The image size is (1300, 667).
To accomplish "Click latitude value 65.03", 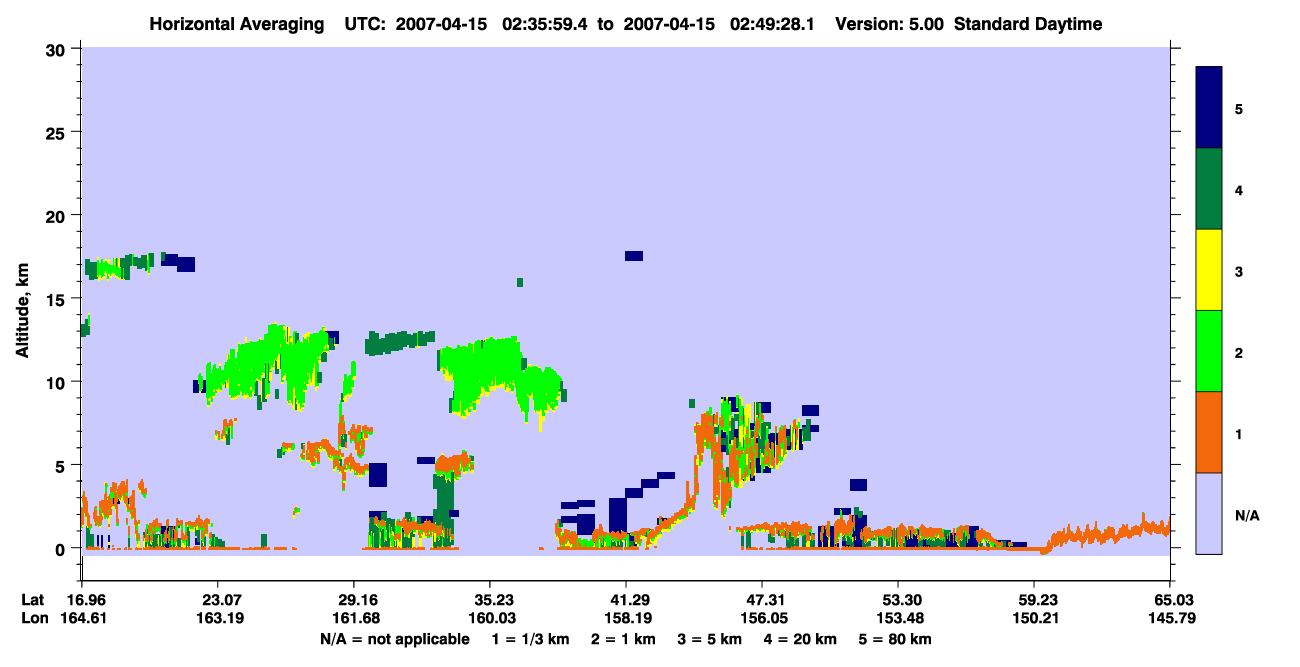I will click(1170, 600).
